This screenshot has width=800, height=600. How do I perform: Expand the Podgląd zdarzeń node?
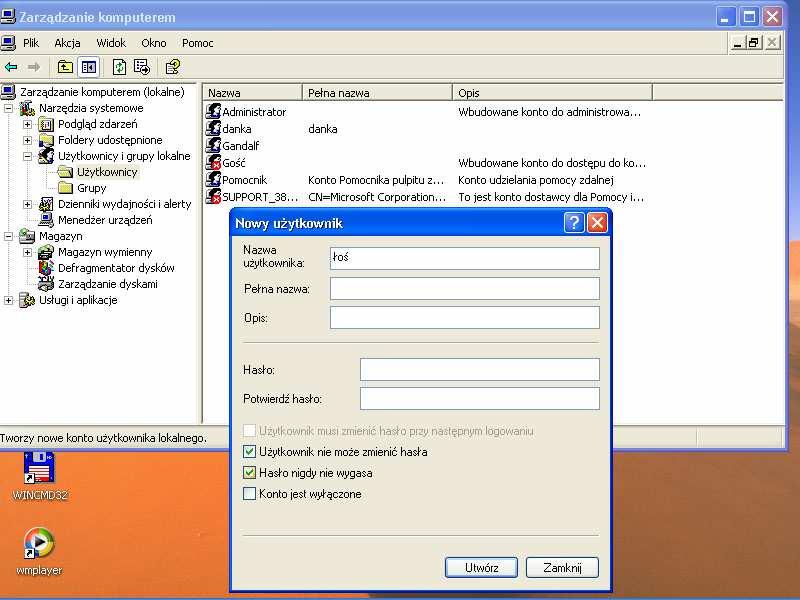click(28, 124)
